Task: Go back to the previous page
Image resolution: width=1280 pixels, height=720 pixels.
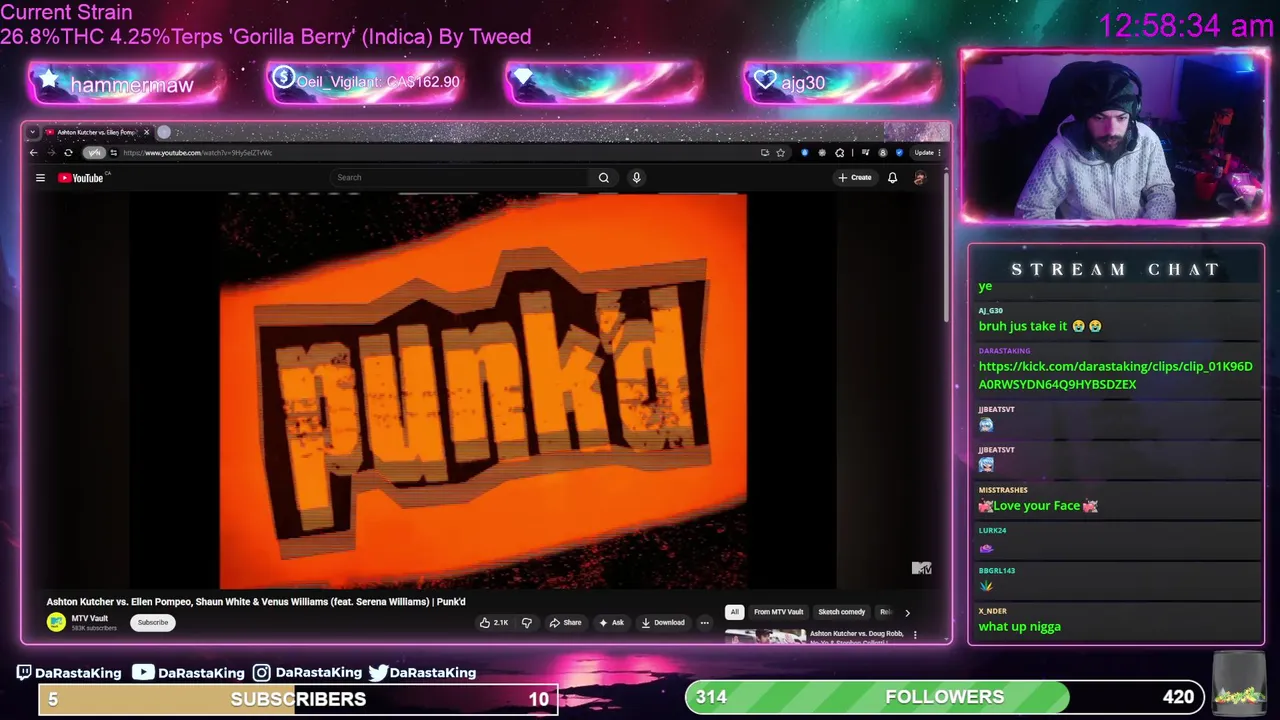Action: click(33, 153)
